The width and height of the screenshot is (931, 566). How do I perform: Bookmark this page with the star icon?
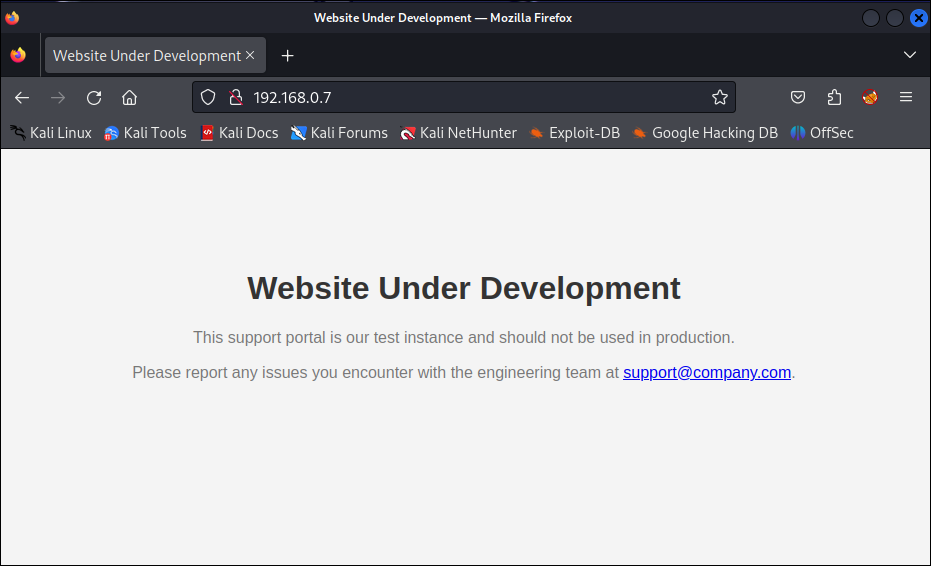(x=719, y=97)
